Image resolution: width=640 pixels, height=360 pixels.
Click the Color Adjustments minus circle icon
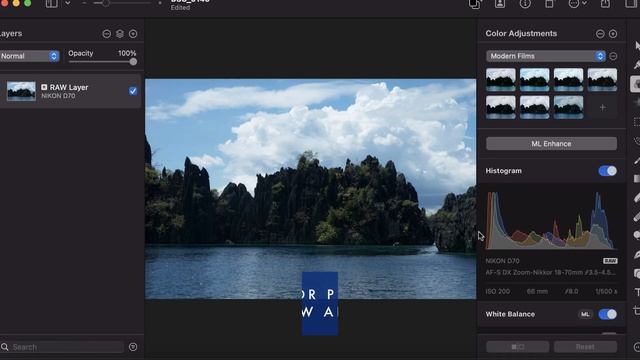pyautogui.click(x=600, y=34)
